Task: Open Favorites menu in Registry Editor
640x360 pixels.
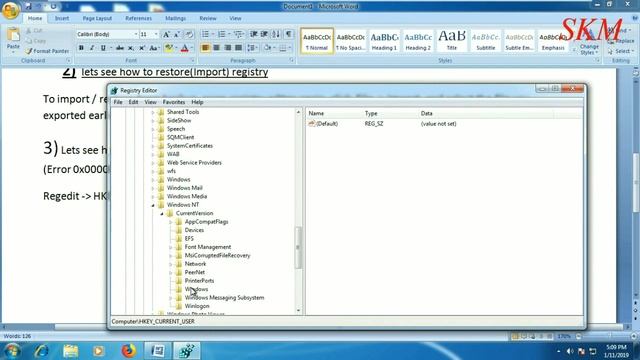Action: pos(174,102)
